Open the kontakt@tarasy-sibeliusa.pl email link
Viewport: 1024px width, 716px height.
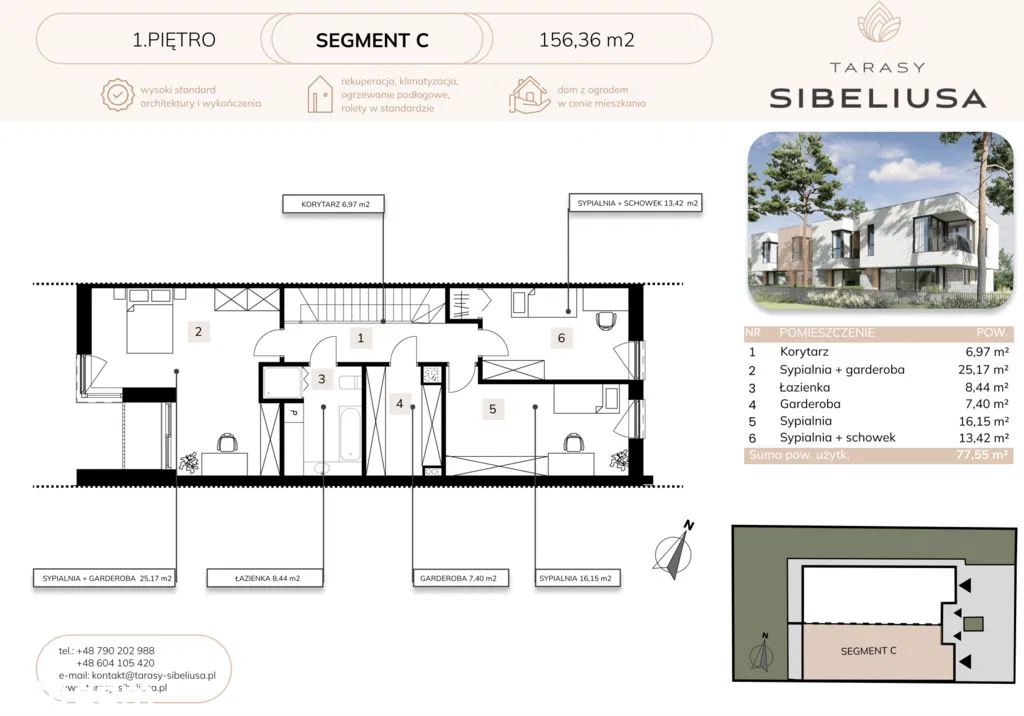[142, 675]
